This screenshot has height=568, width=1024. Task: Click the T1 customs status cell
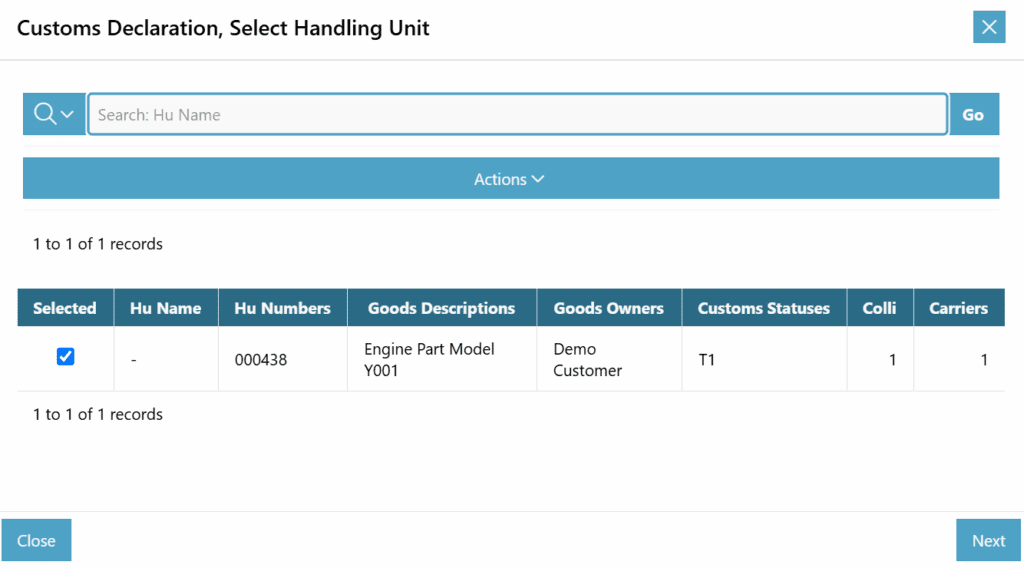point(707,360)
